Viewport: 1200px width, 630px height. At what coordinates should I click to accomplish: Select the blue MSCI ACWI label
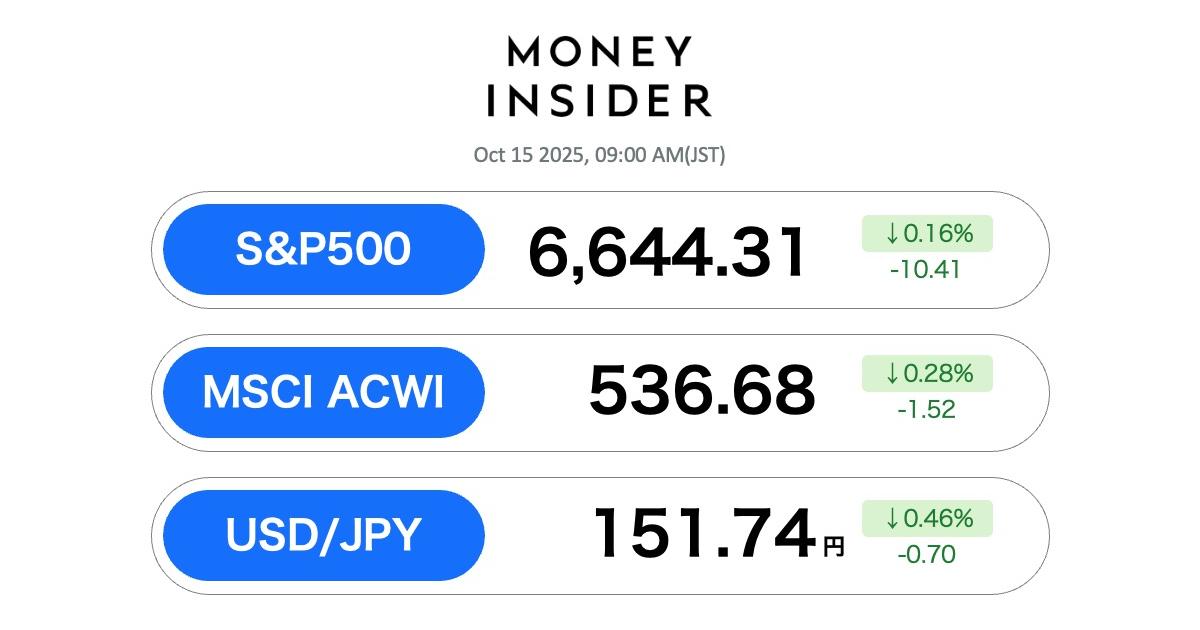pyautogui.click(x=323, y=392)
